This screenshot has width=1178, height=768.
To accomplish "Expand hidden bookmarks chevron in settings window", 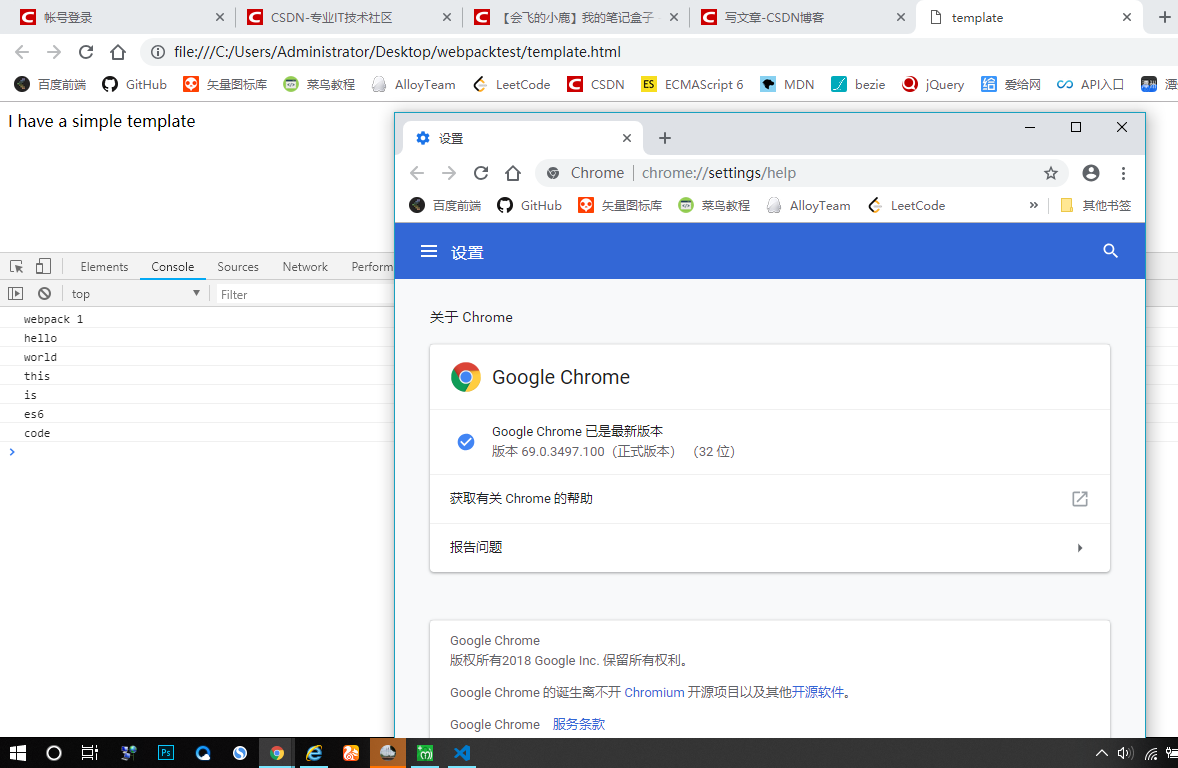I will [x=1034, y=205].
